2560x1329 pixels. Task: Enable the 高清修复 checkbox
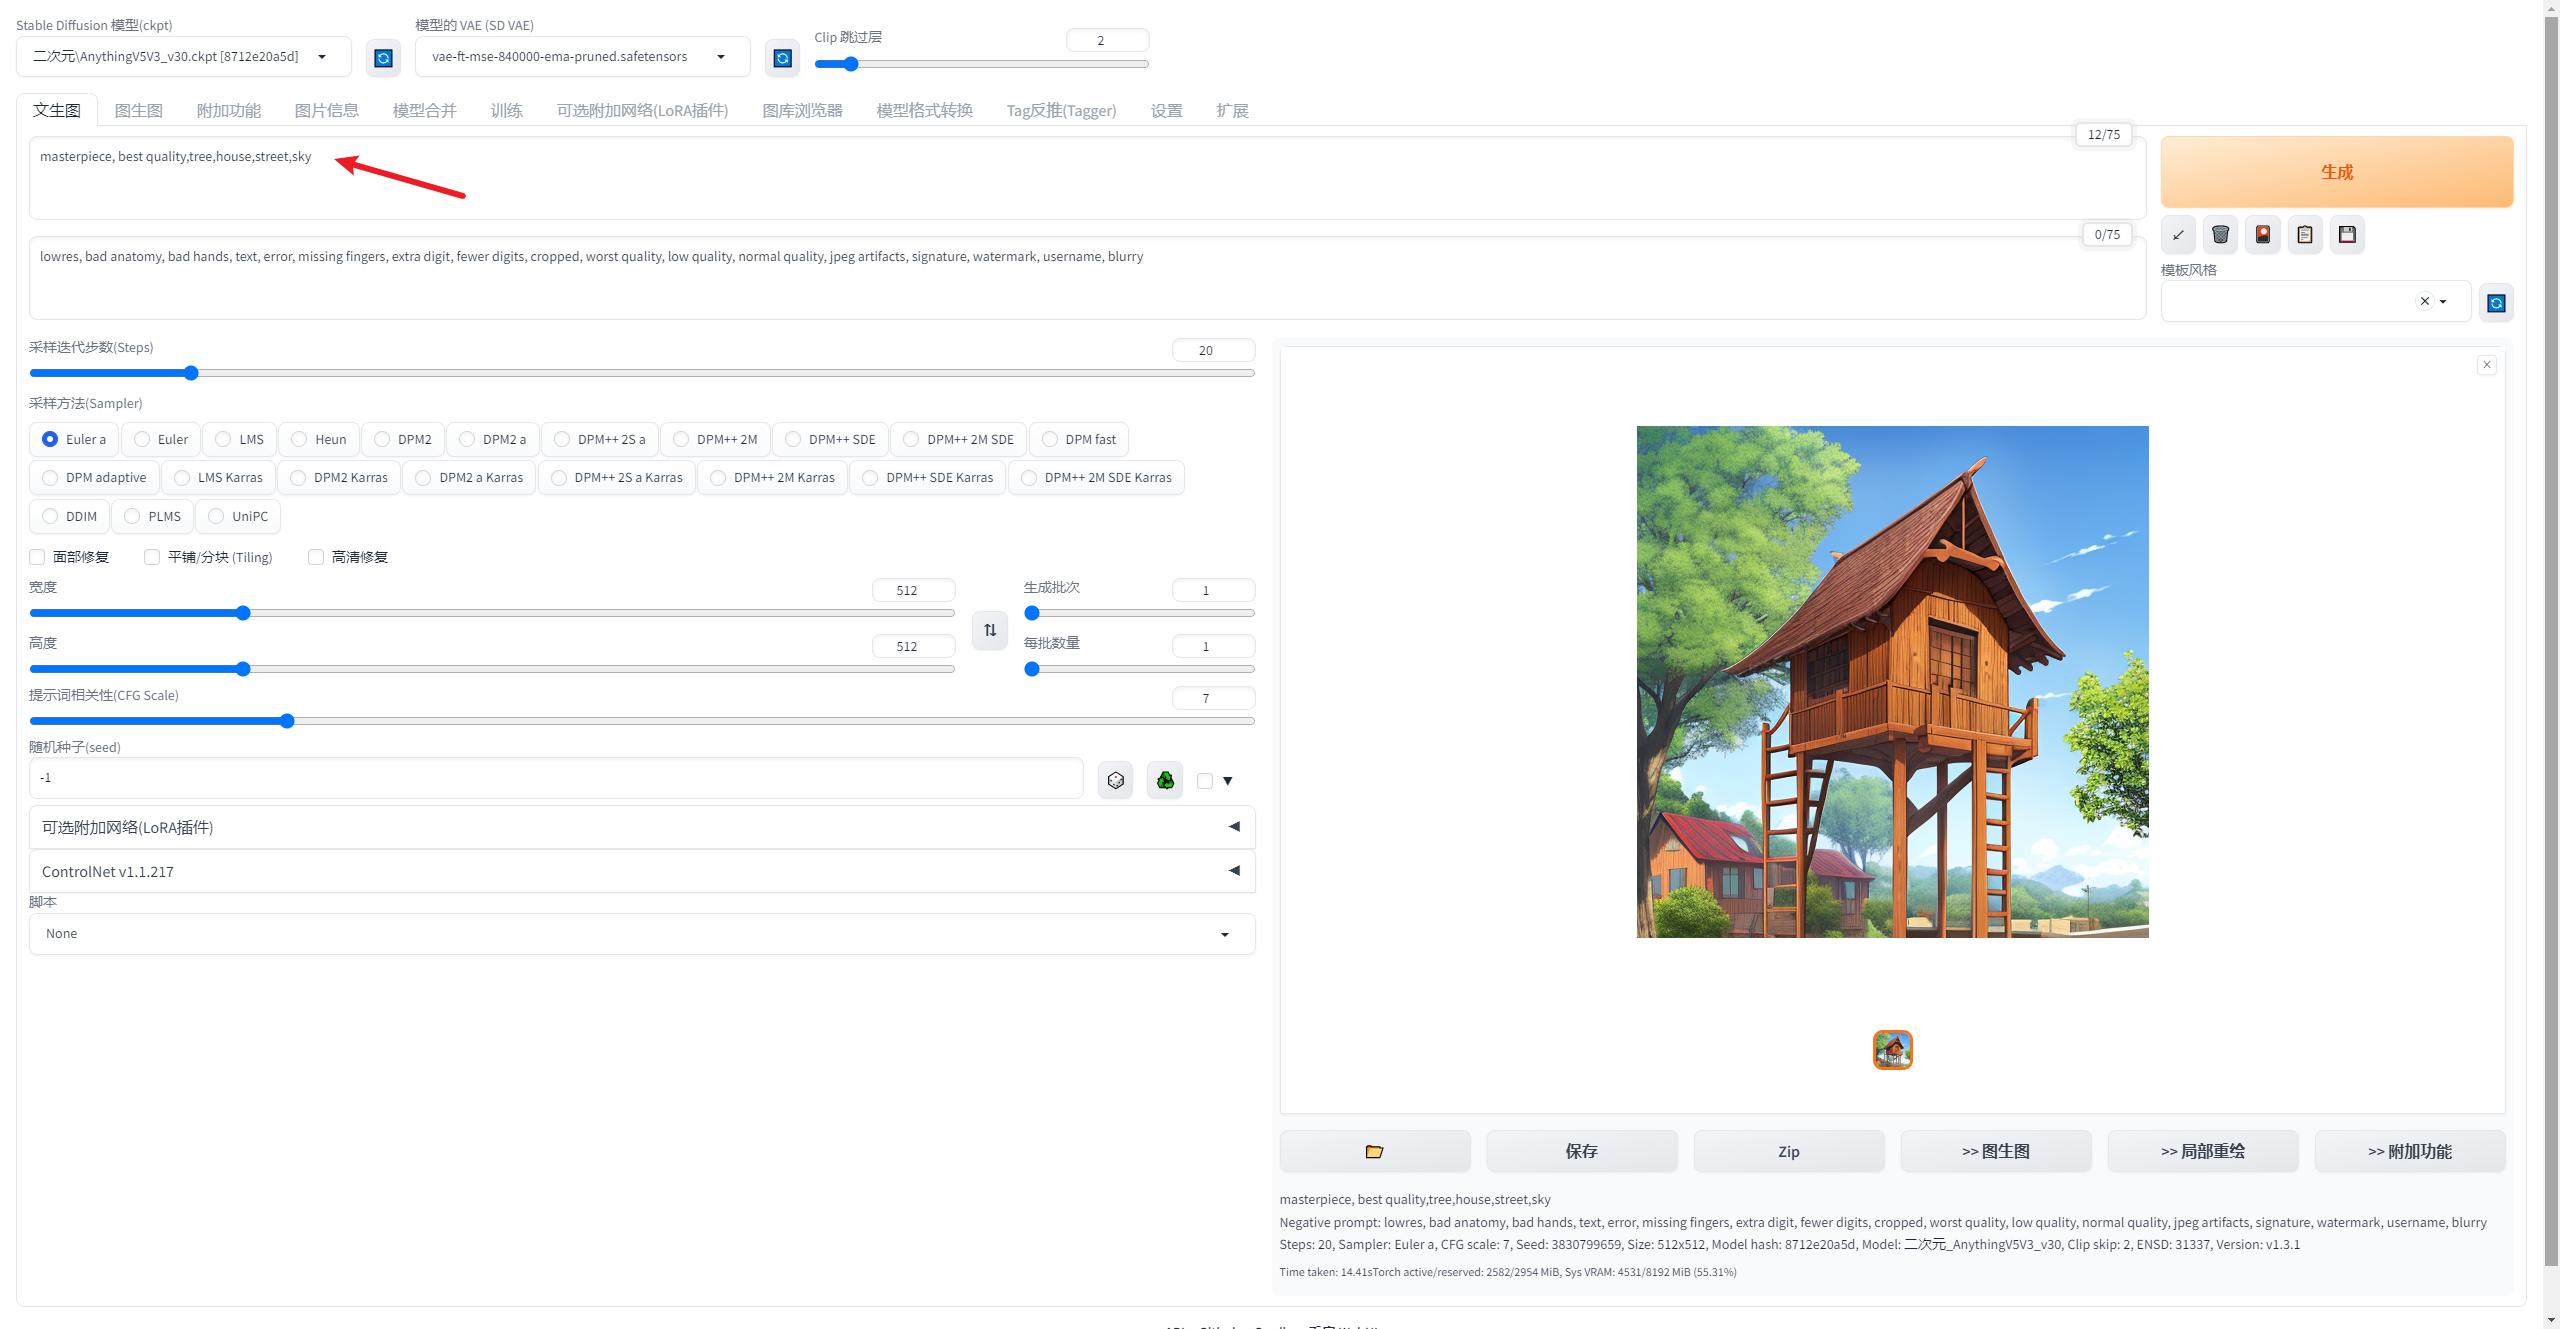click(316, 557)
